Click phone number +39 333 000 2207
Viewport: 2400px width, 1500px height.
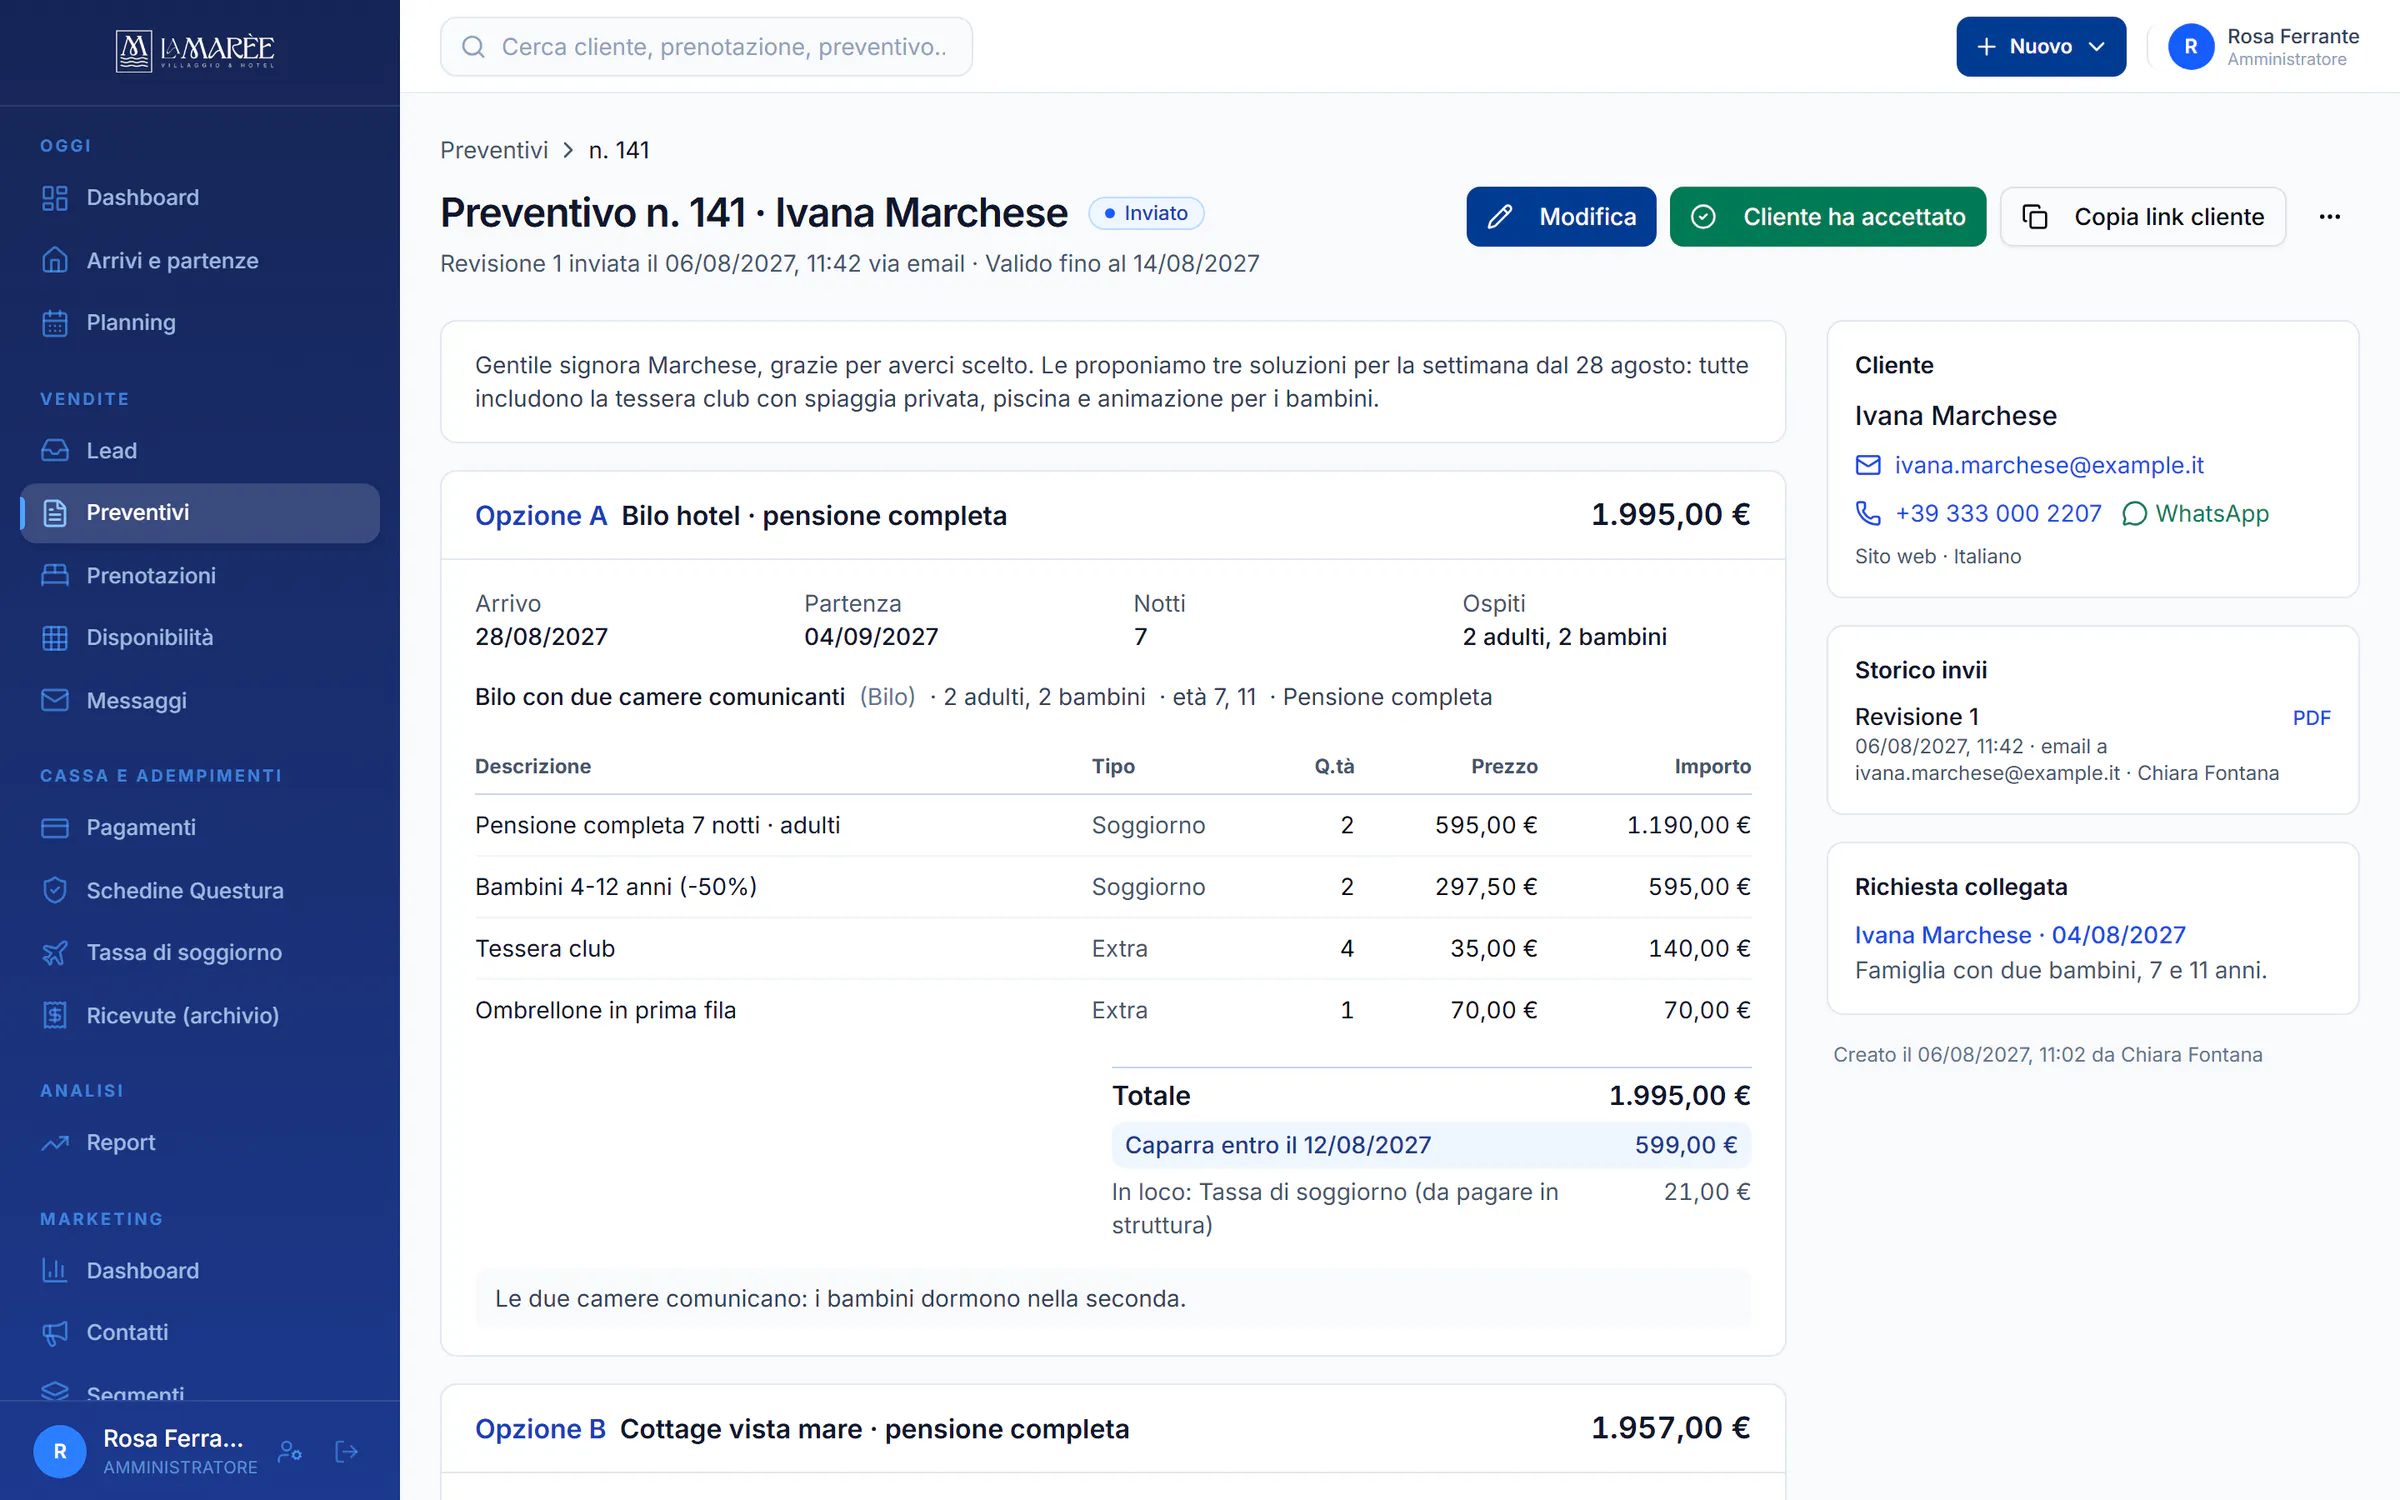pyautogui.click(x=1998, y=513)
